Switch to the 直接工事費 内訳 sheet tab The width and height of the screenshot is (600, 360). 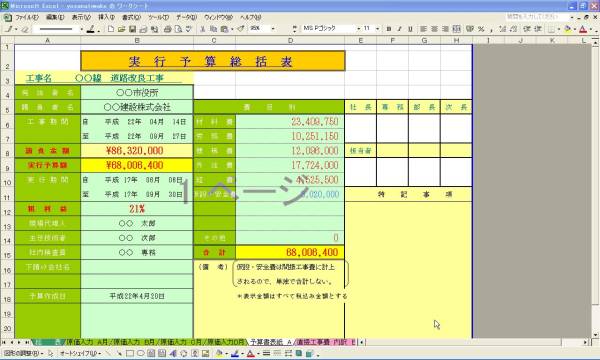coord(326,342)
